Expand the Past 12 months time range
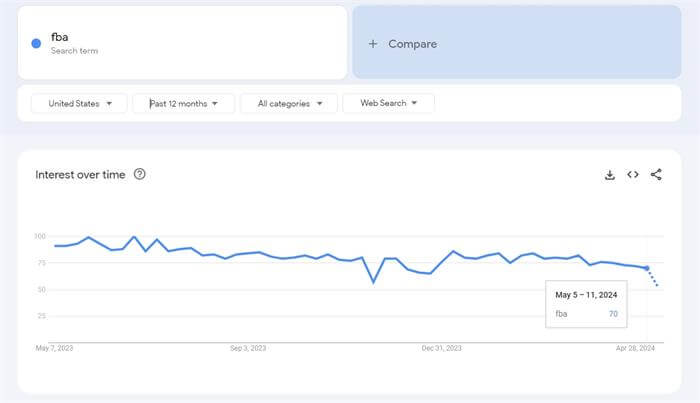Viewport: 700px width, 403px height. 183,104
